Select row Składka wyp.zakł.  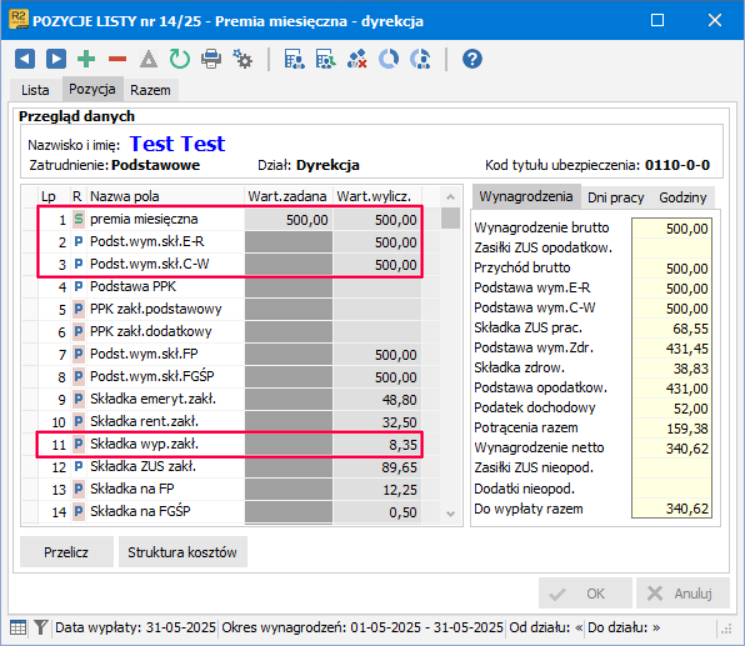coord(230,444)
